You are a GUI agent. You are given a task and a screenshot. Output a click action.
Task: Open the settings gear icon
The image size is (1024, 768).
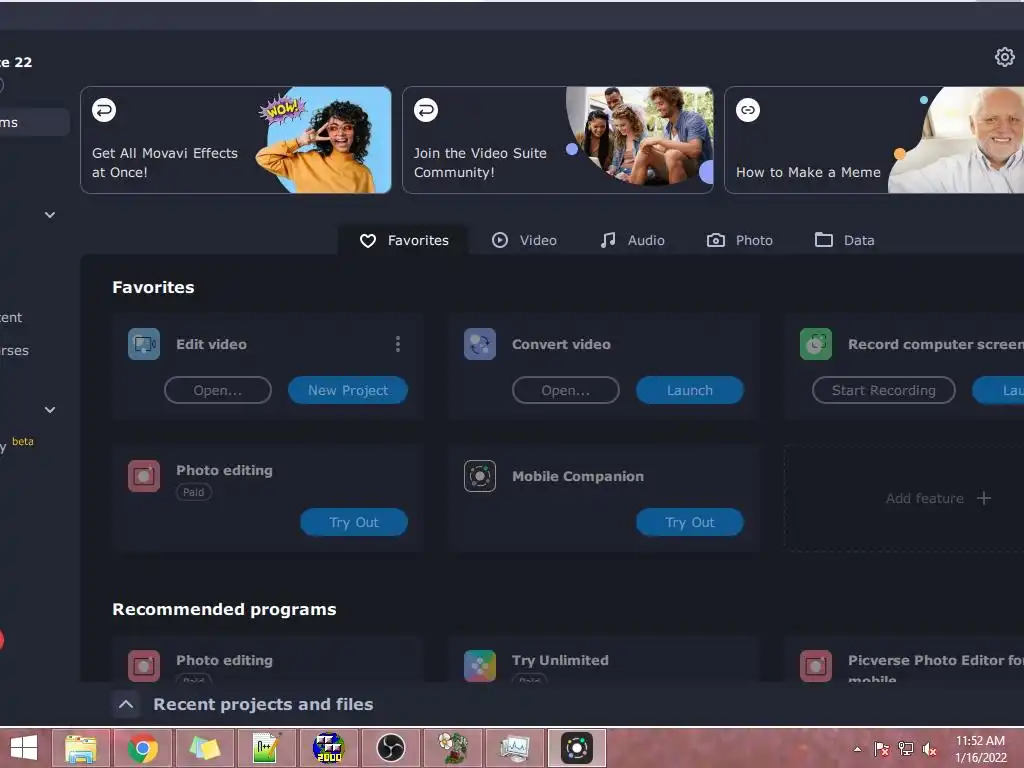point(1004,57)
